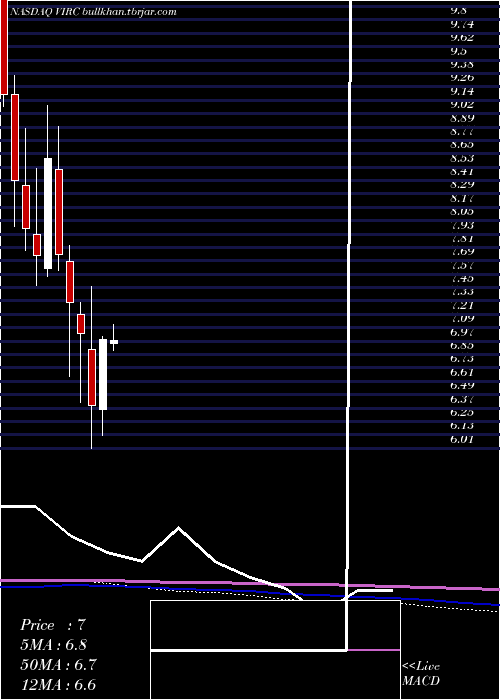Click the 9.38 price level label

point(462,64)
